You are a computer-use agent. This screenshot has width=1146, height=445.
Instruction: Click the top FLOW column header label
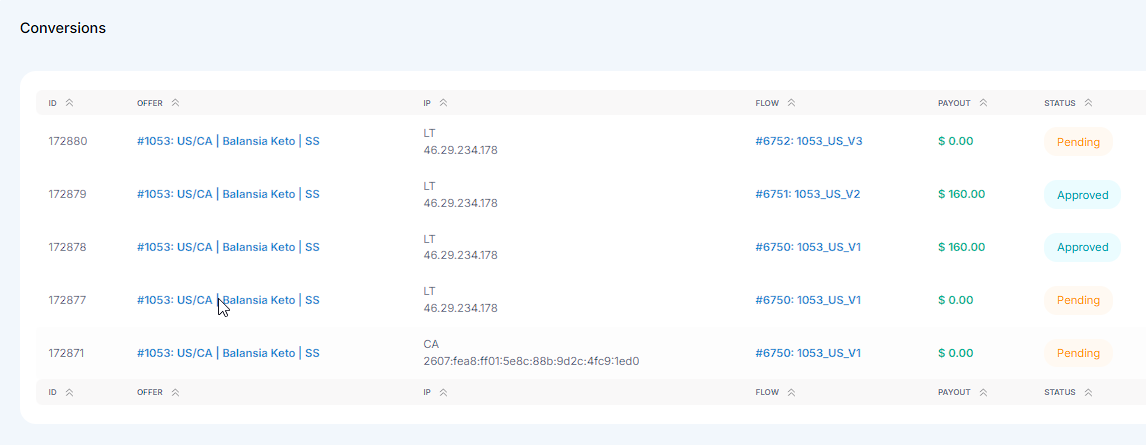point(767,103)
